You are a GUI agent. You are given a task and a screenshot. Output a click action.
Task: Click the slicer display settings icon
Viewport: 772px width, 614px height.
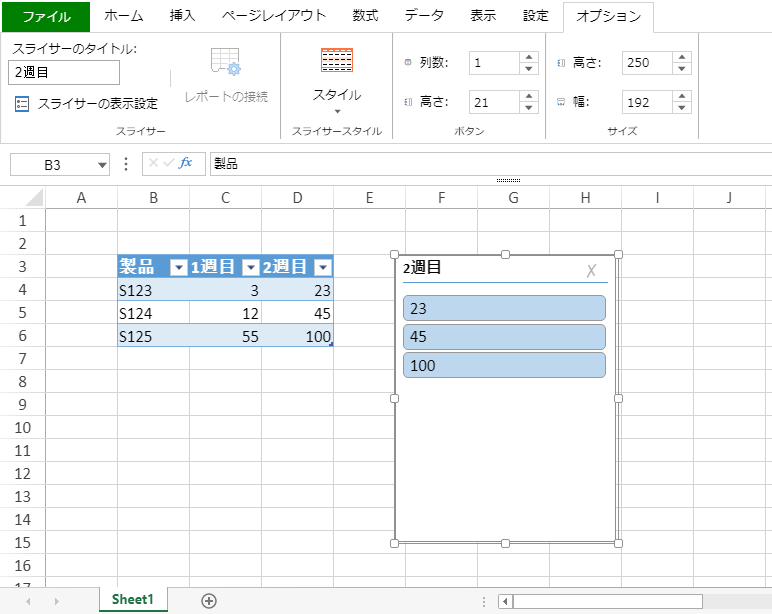22,104
